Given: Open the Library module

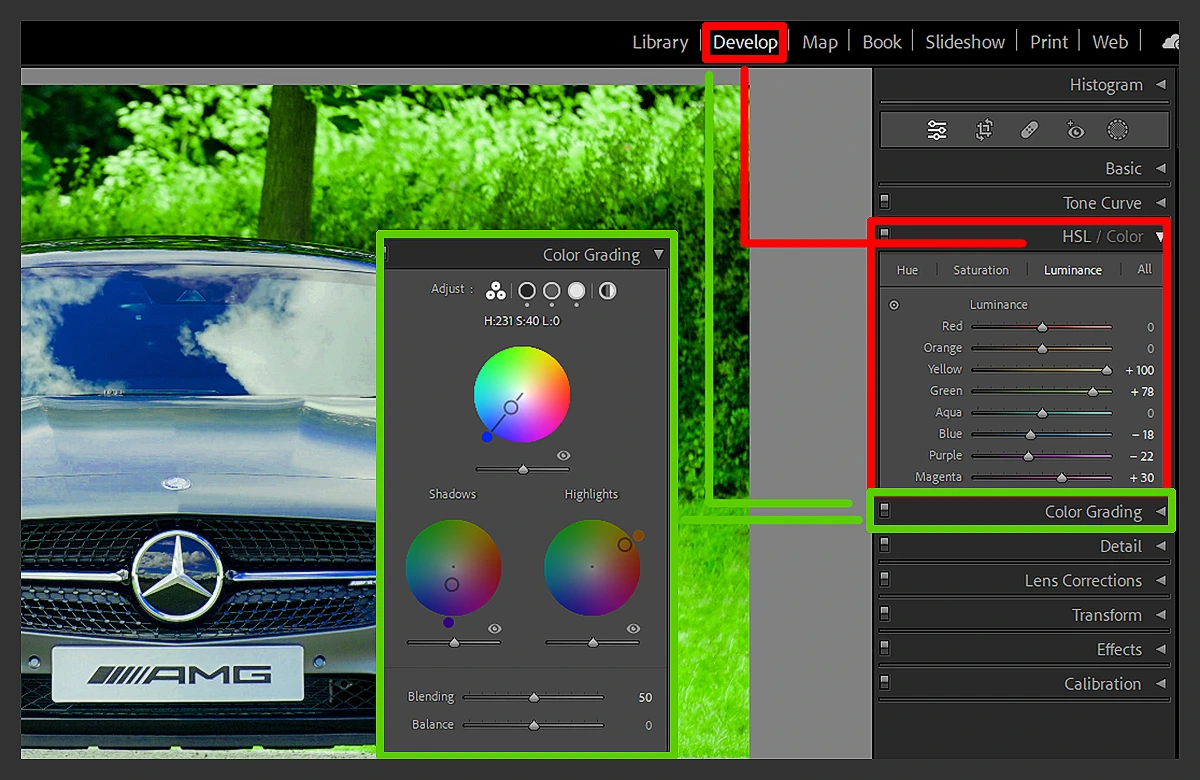Looking at the screenshot, I should pos(660,42).
